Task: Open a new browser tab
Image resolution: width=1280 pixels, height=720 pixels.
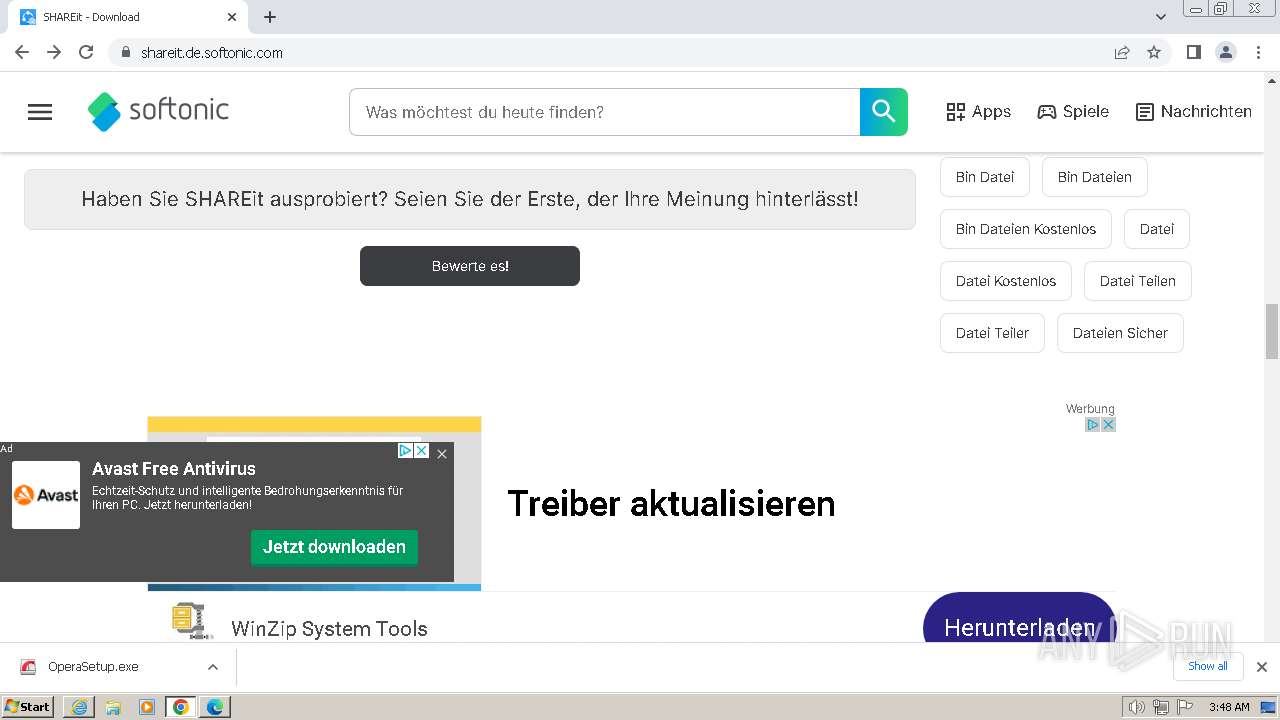Action: coord(270,17)
